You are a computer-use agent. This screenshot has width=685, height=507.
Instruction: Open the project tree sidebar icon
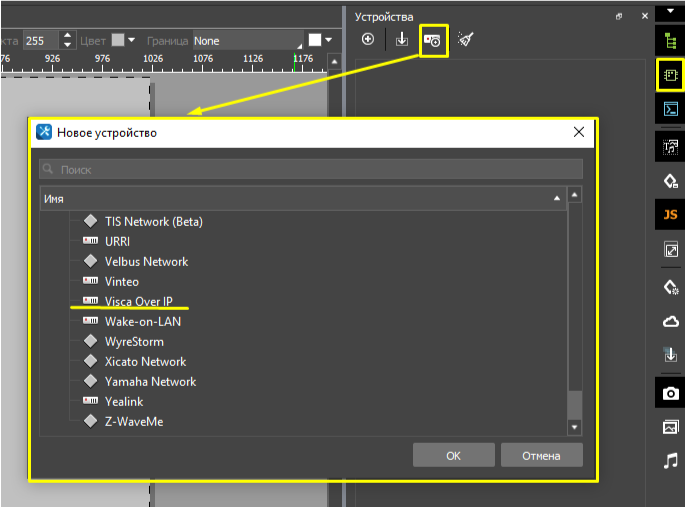click(670, 41)
